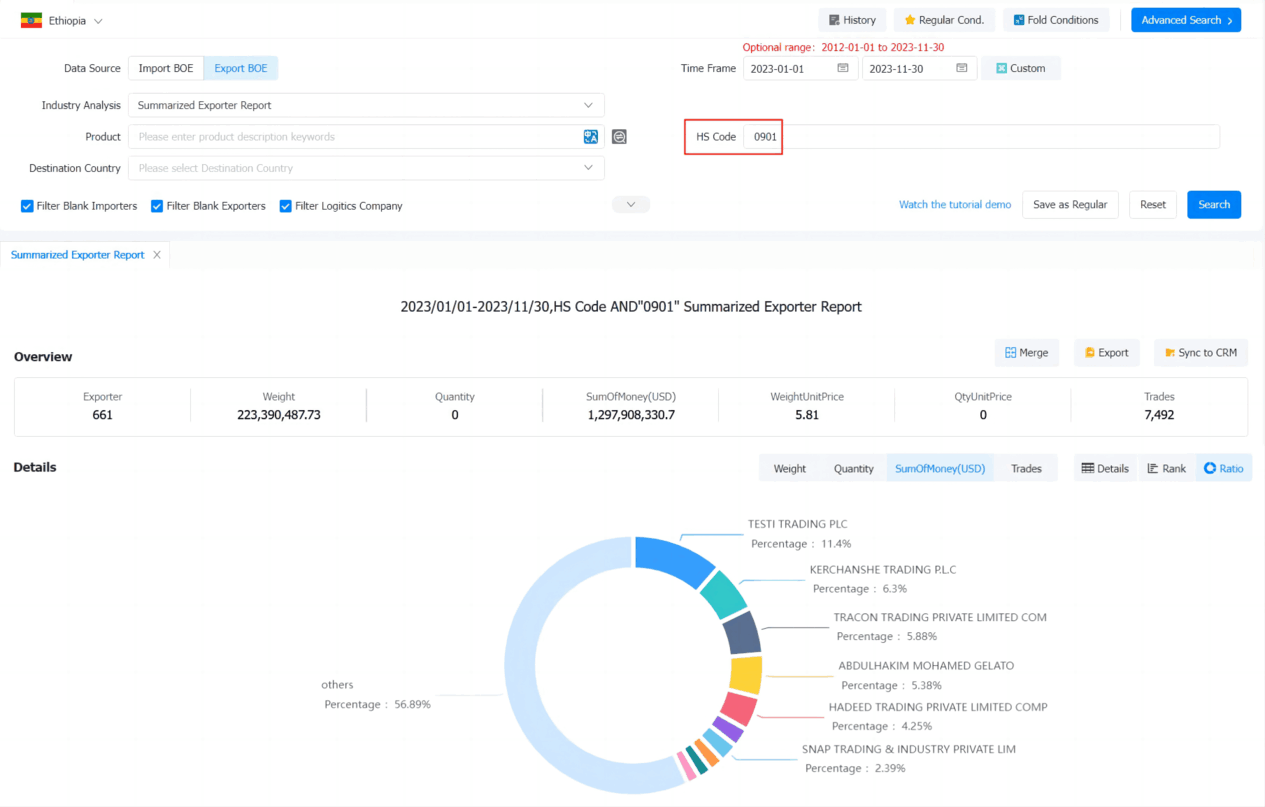
Task: Uncheck Filter Blank Importers
Action: (27, 206)
